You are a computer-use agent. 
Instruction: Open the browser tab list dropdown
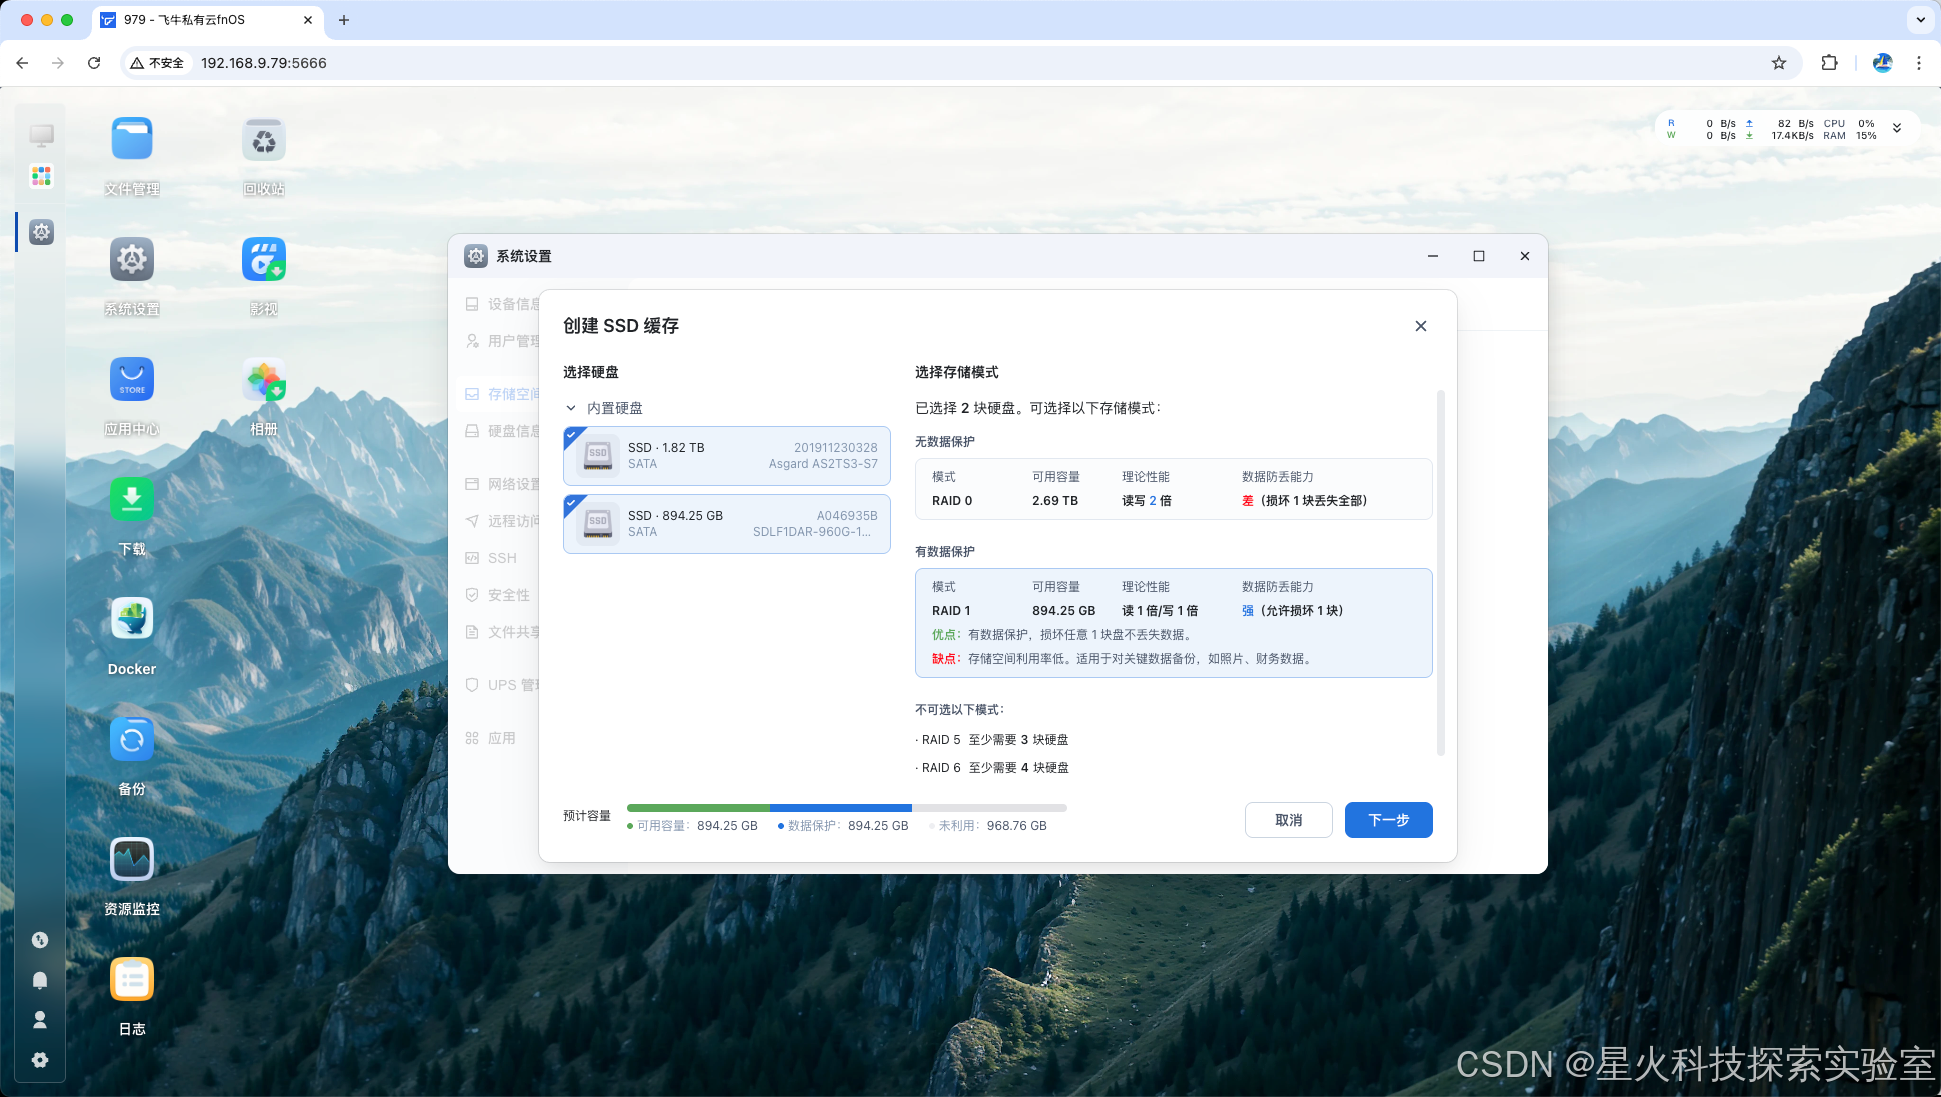pos(1920,20)
